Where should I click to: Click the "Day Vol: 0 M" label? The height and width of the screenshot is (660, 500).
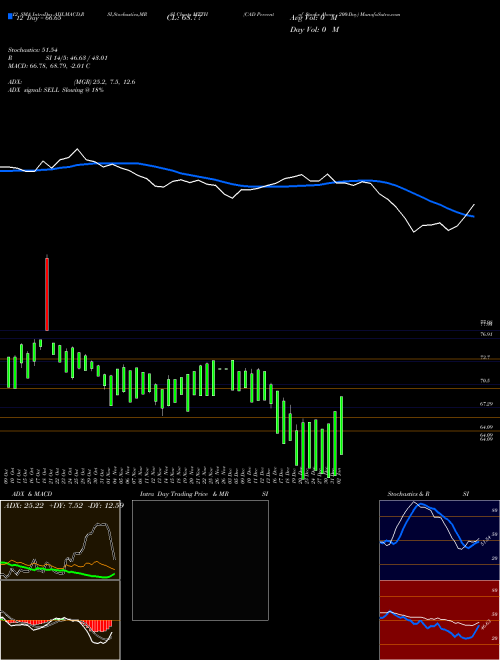pos(314,30)
